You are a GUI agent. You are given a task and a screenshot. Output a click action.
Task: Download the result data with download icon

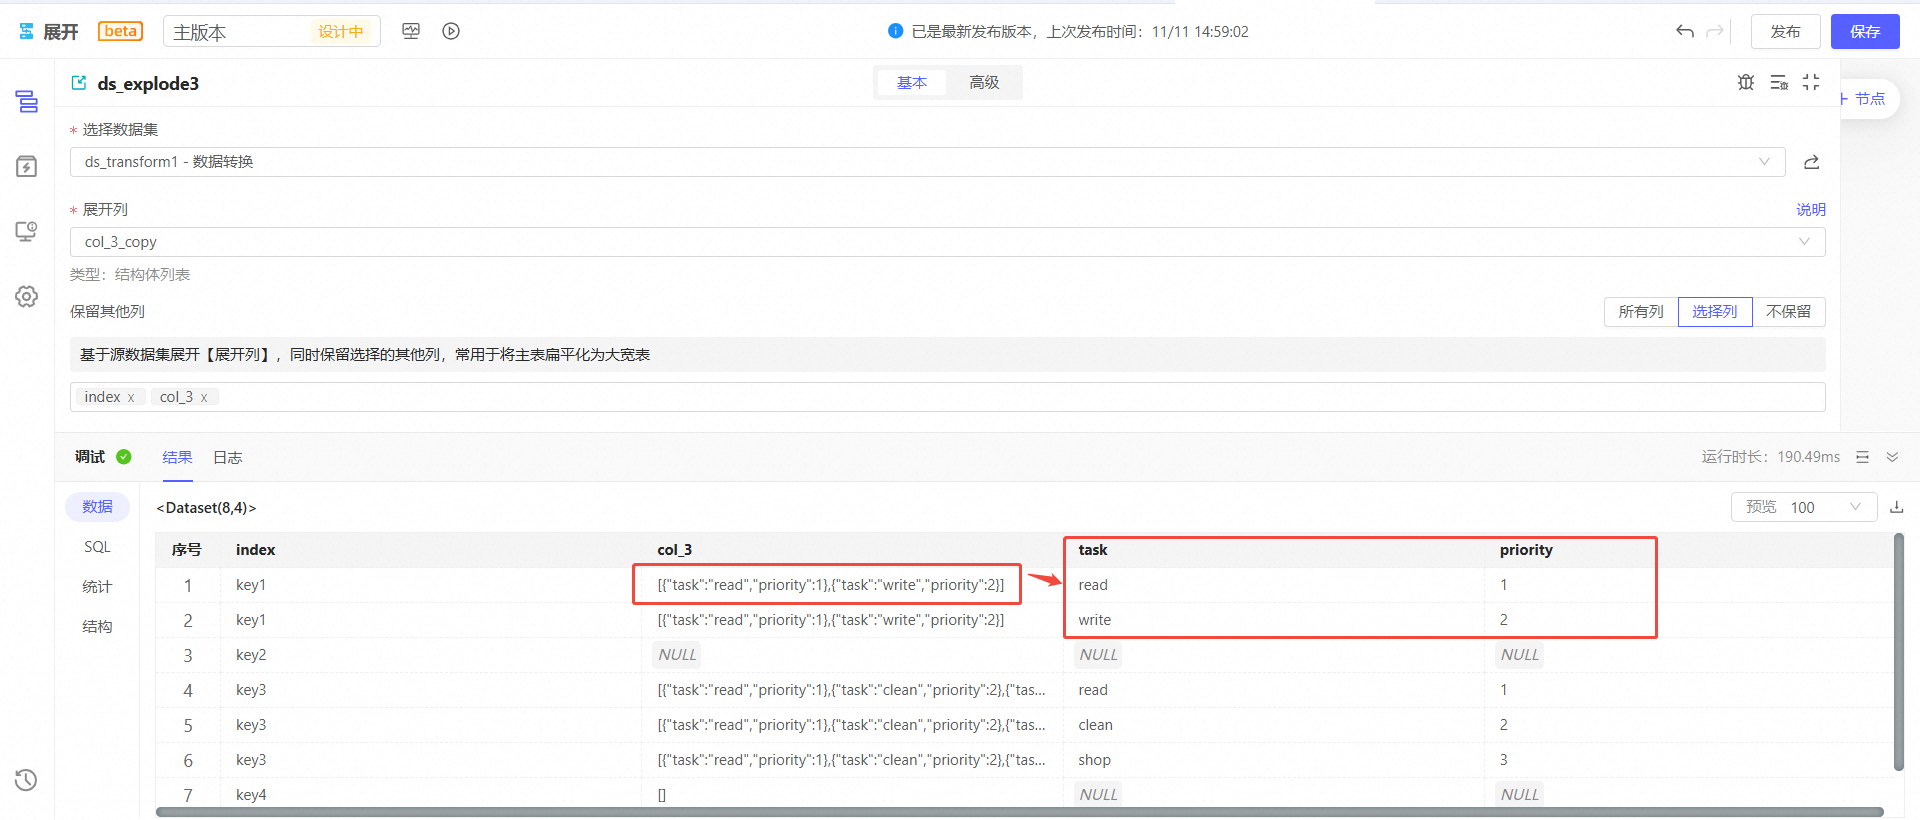[x=1896, y=508]
